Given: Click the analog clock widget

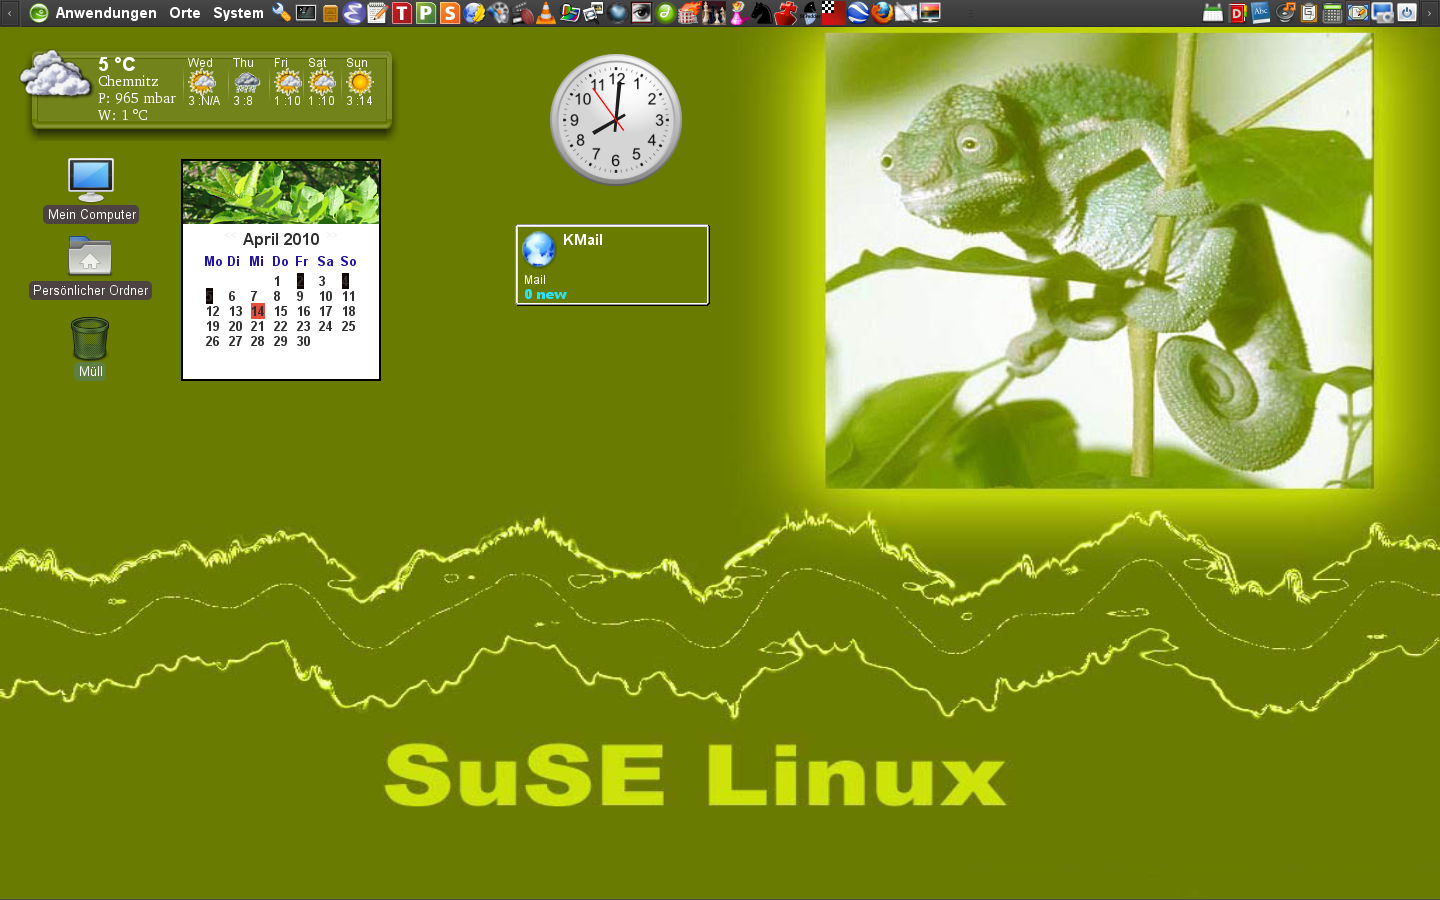Looking at the screenshot, I should click(x=616, y=120).
